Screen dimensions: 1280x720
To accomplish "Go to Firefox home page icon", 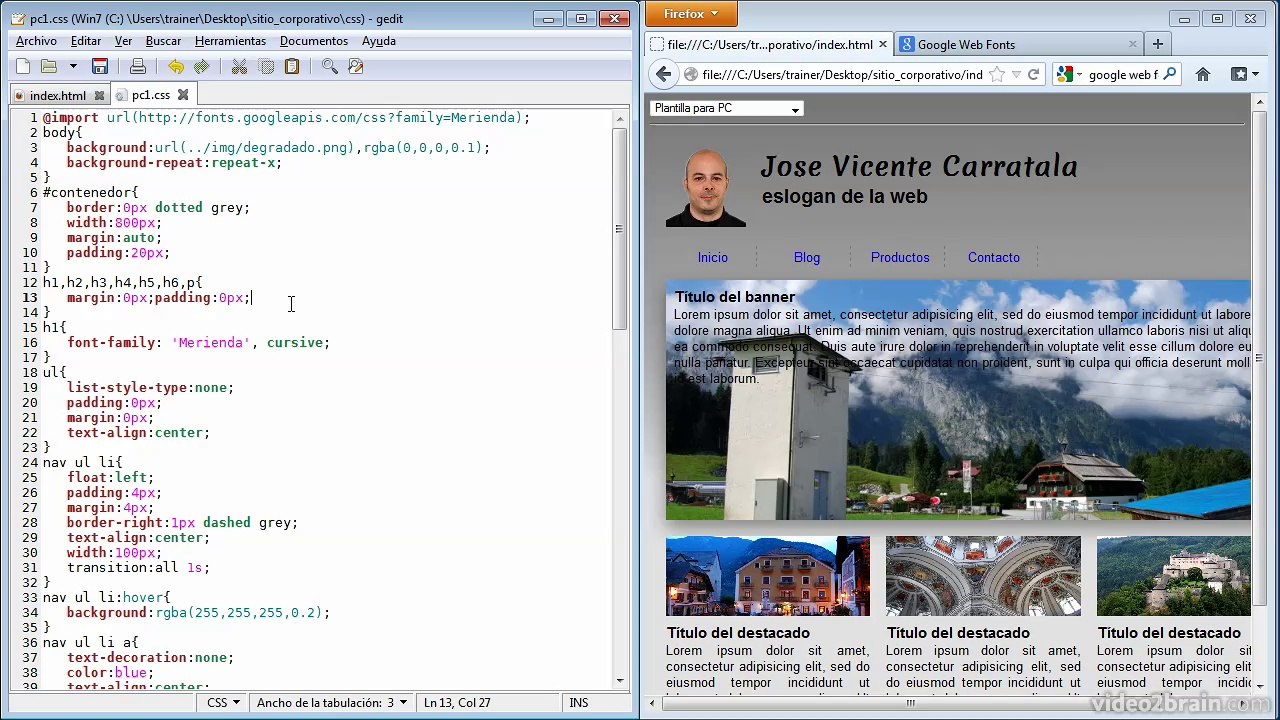I will tap(1203, 75).
